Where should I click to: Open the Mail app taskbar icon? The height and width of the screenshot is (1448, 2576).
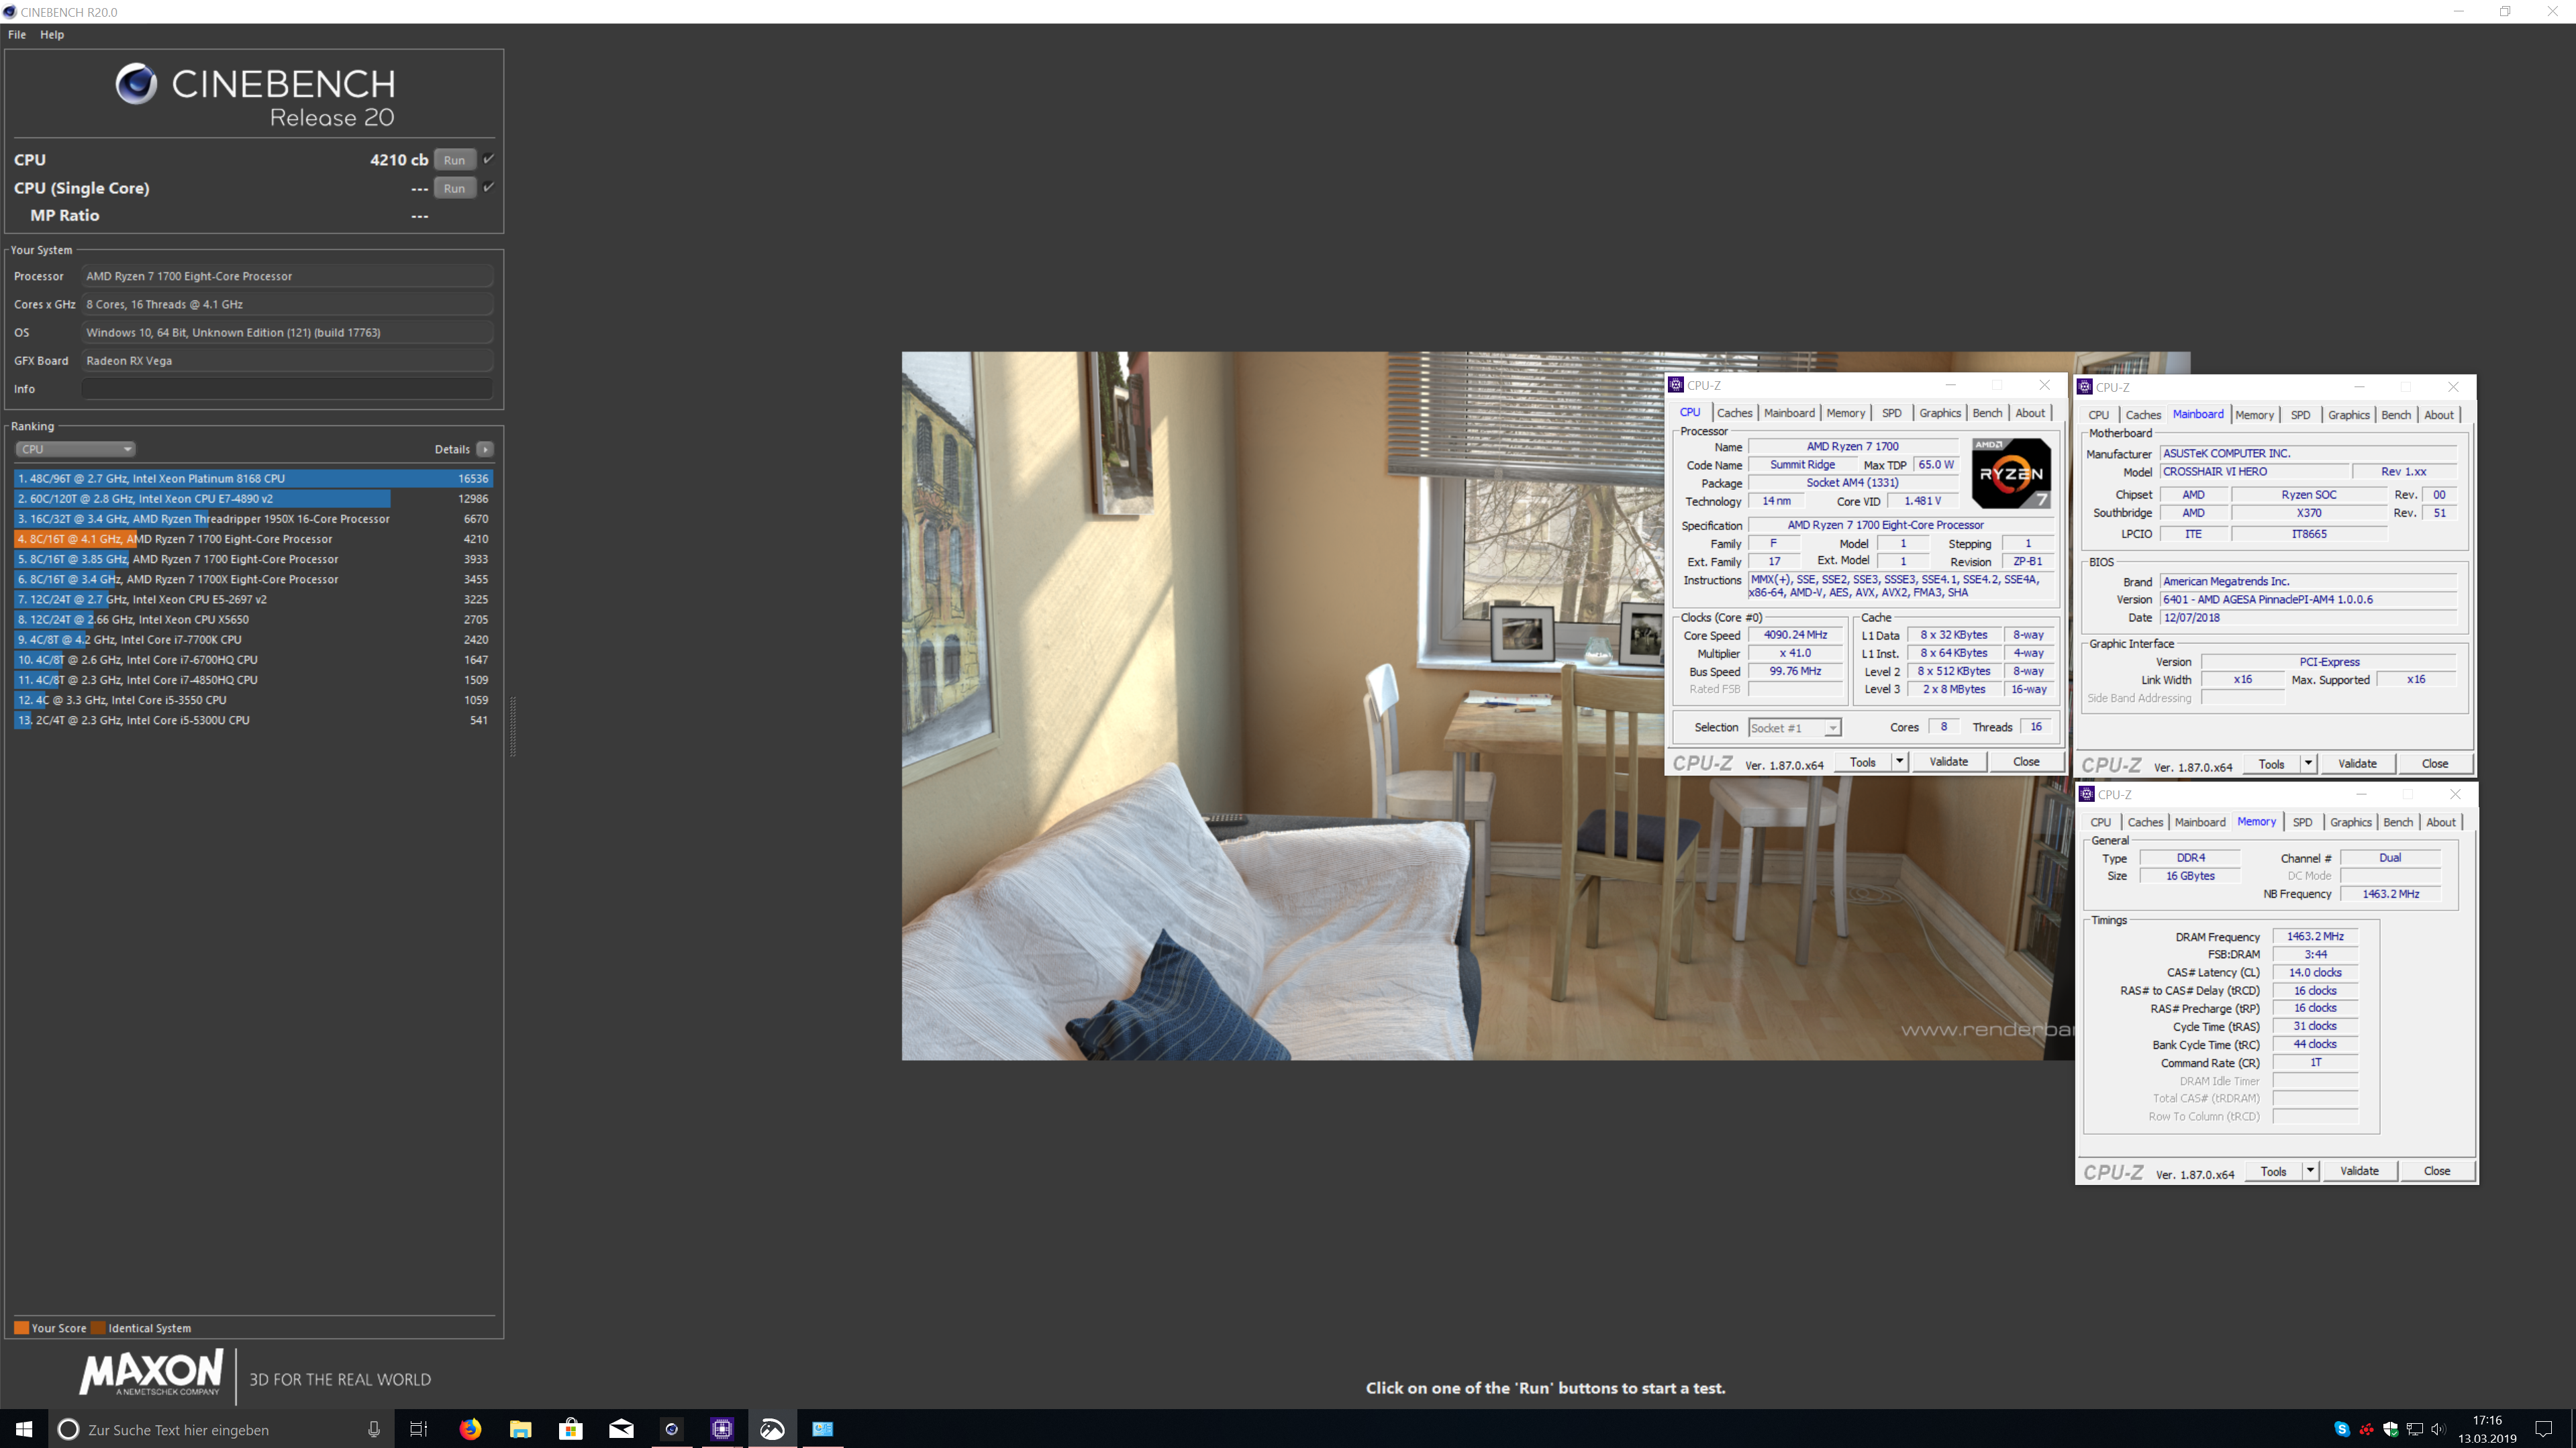(621, 1428)
